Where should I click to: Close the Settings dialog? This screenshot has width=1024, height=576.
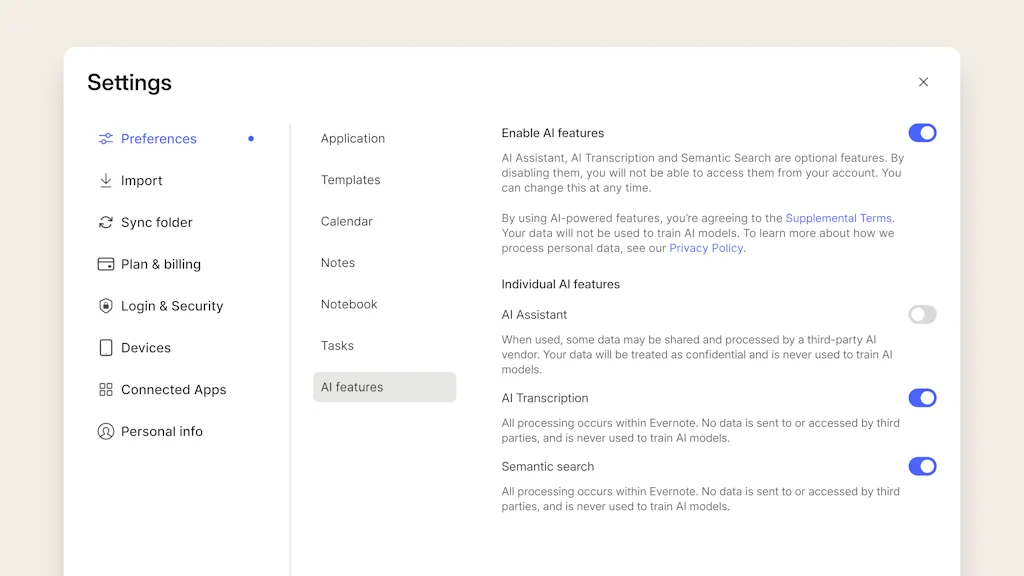click(x=923, y=82)
